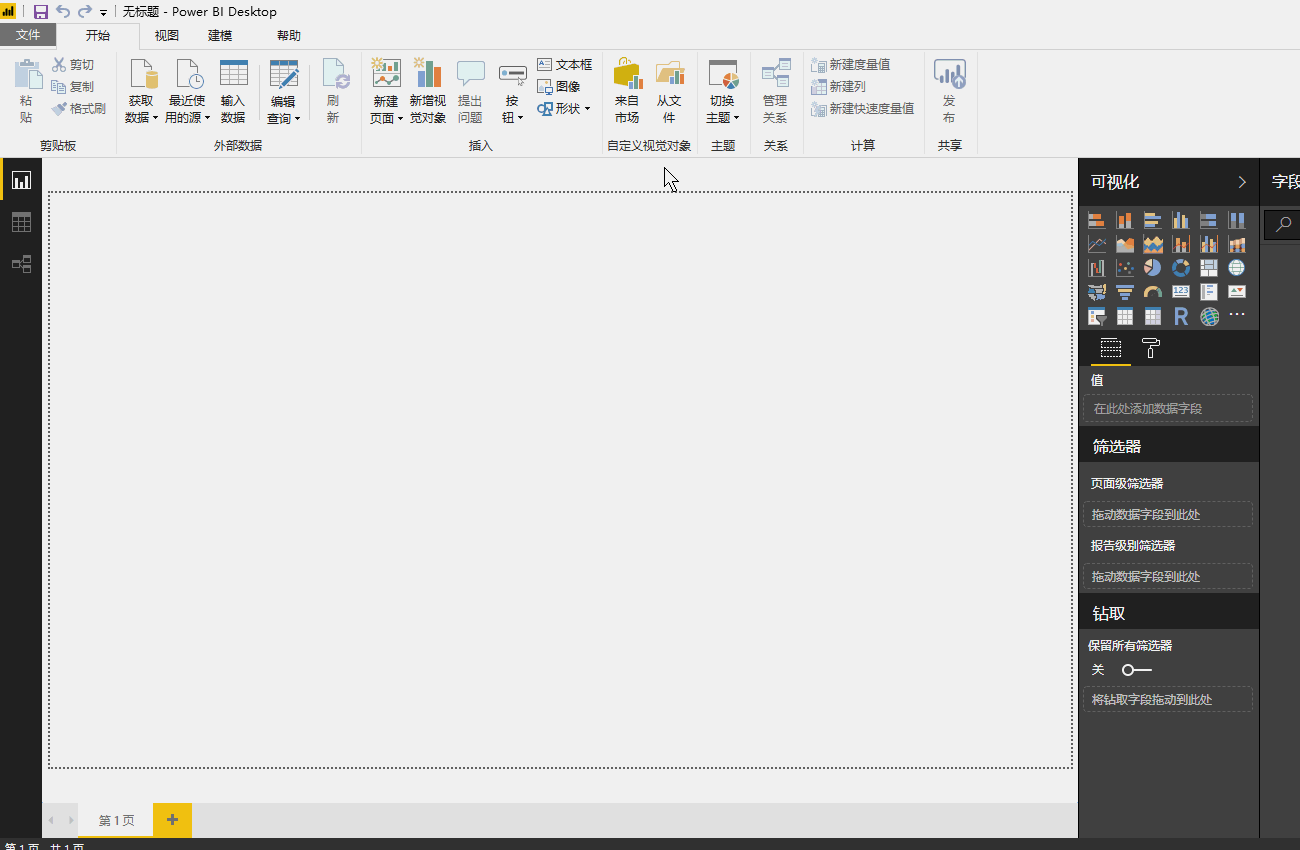Open the 文件 menu tab
1300x850 pixels.
[x=28, y=35]
